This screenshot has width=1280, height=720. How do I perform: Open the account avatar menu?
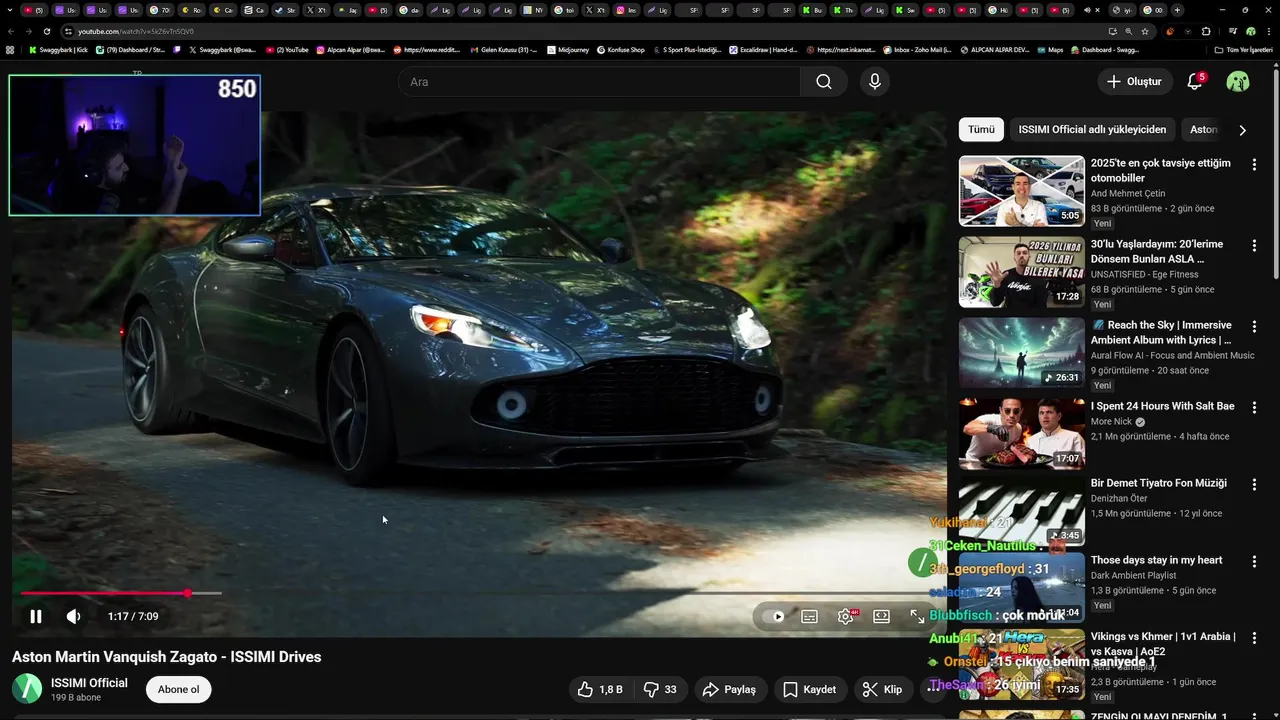(1238, 82)
